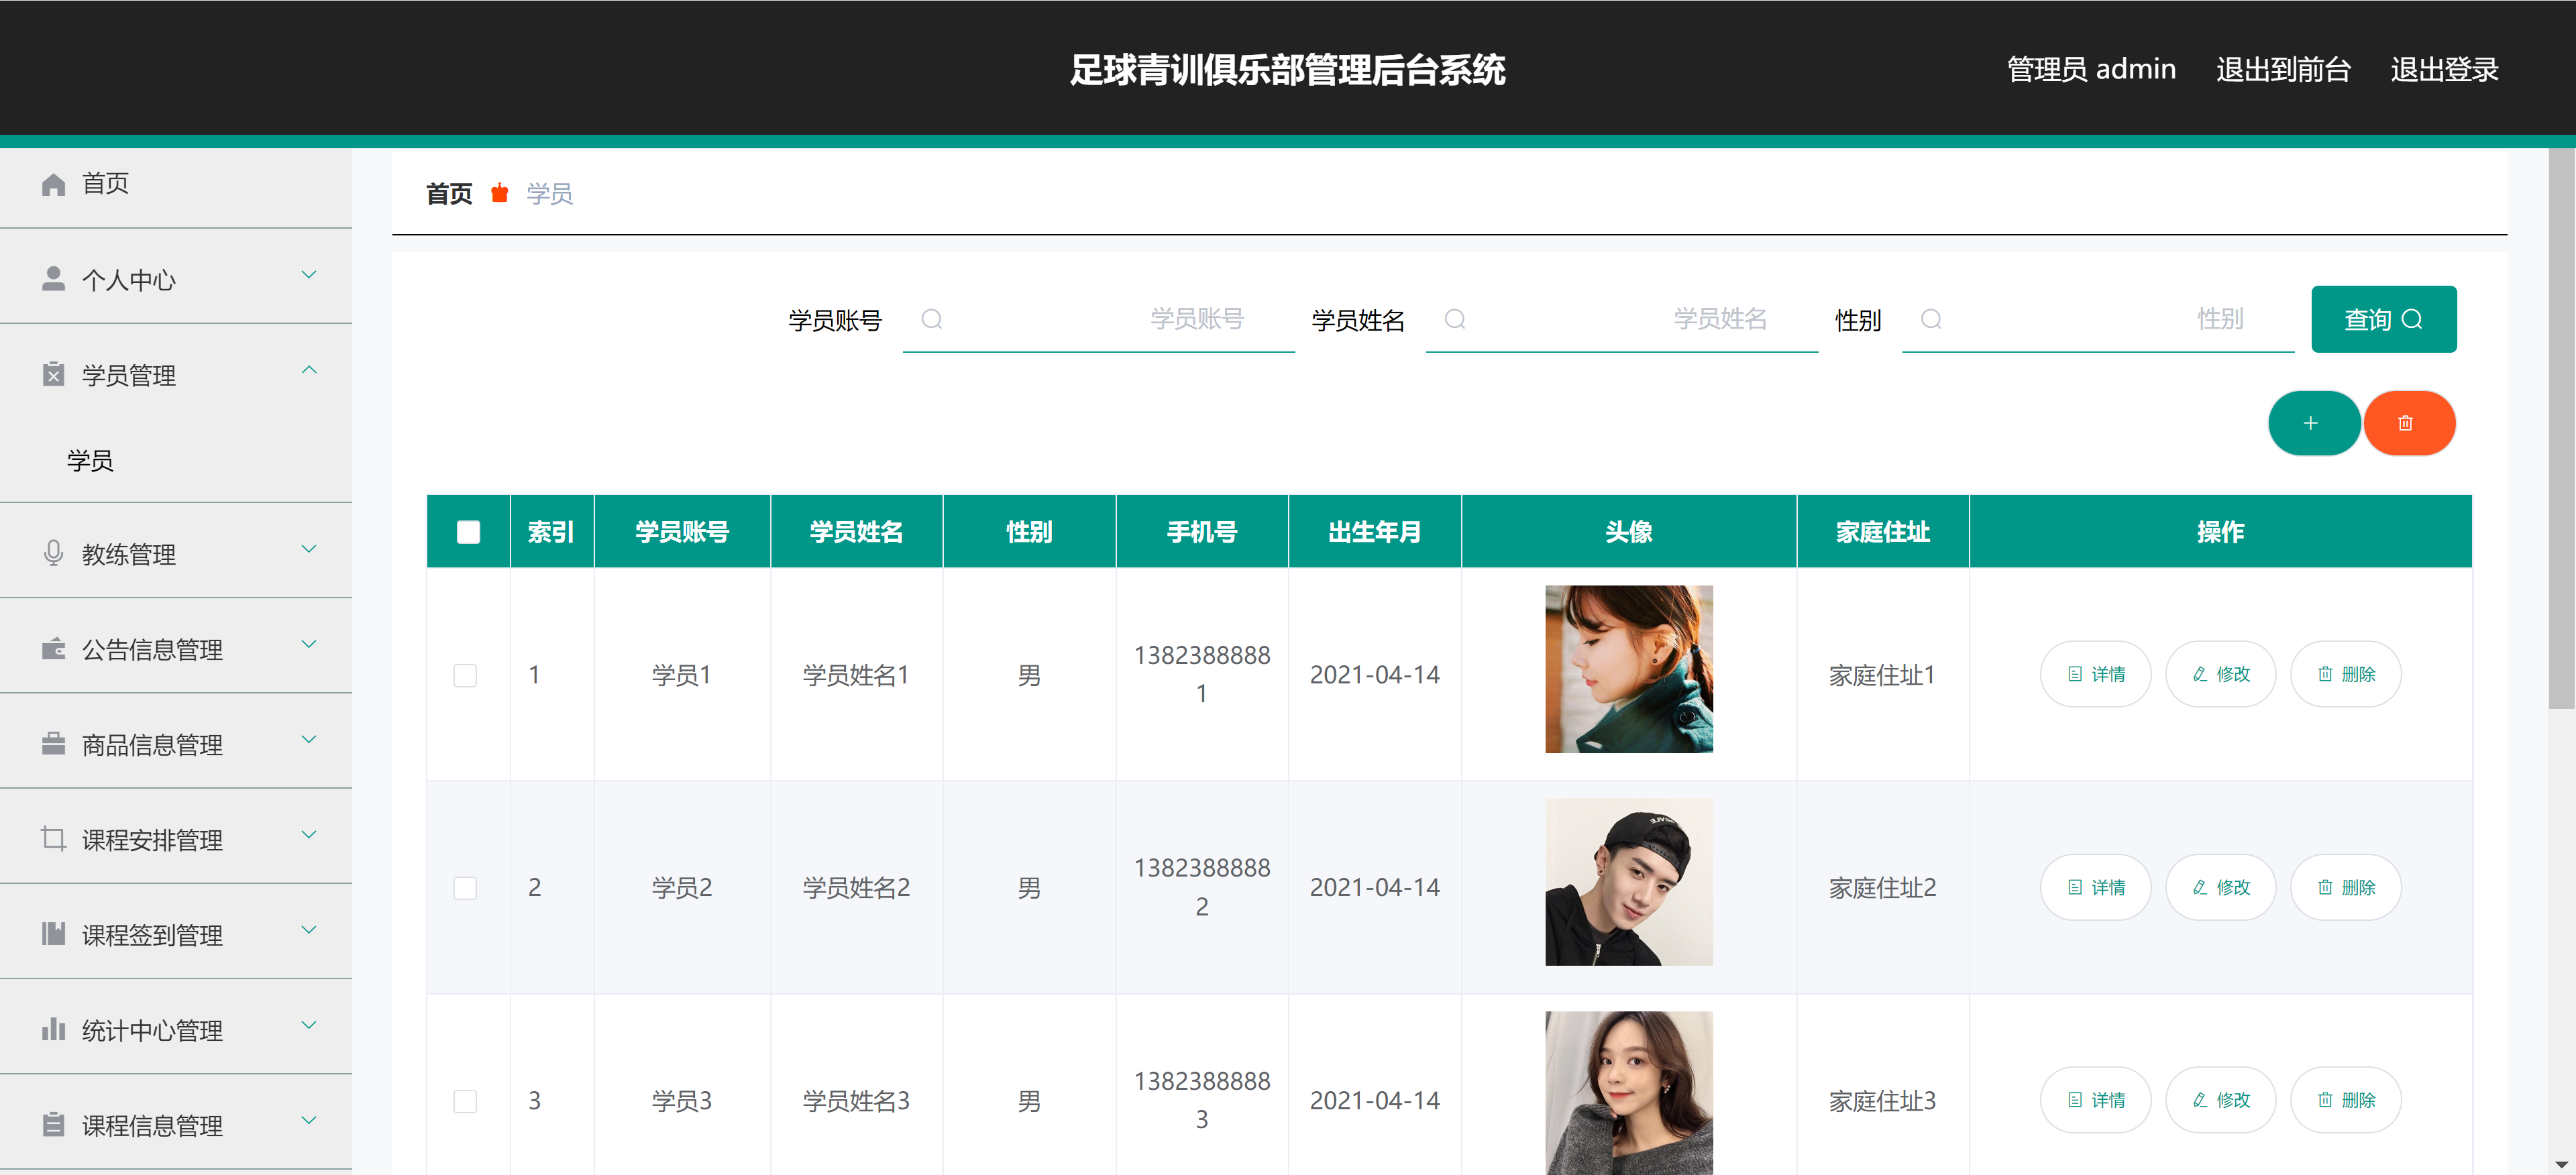Click the orange trash bulk-delete button

pyautogui.click(x=2408, y=423)
